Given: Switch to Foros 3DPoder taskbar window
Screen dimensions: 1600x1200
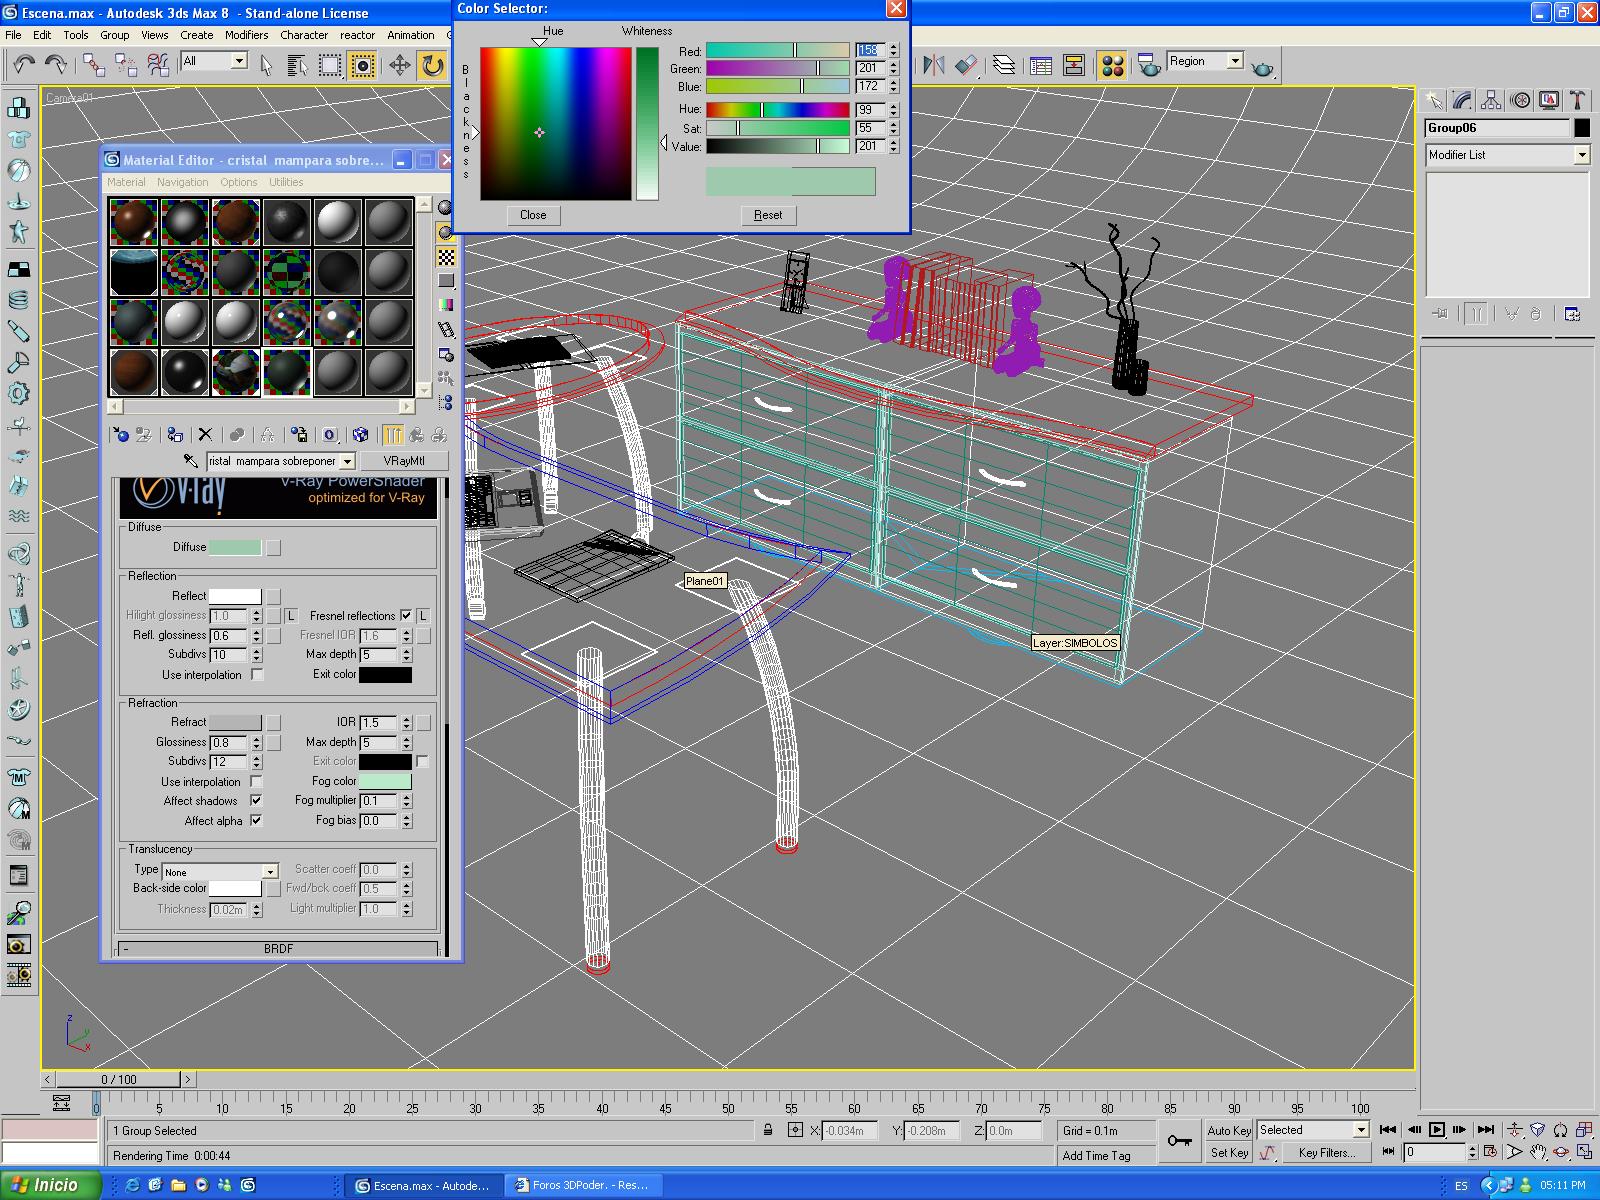Looking at the screenshot, I should (x=582, y=1185).
